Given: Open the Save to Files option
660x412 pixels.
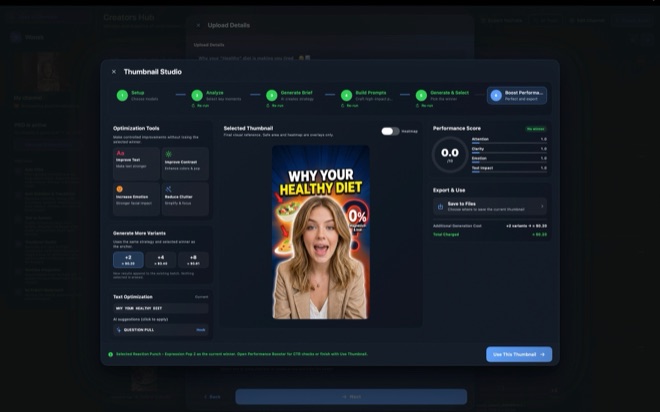Looking at the screenshot, I should click(x=490, y=206).
